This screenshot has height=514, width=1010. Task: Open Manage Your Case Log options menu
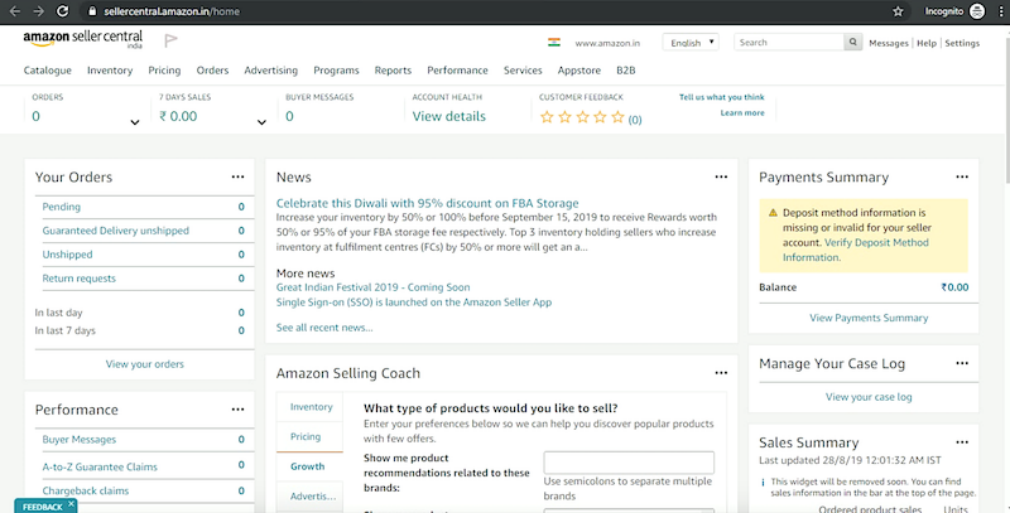[962, 363]
